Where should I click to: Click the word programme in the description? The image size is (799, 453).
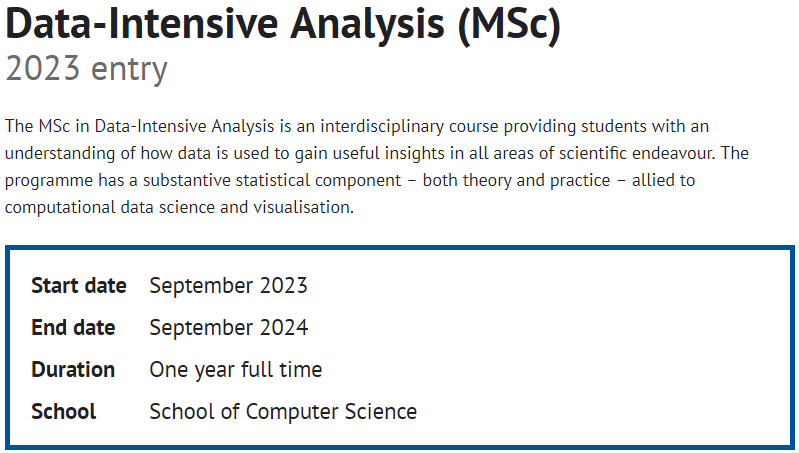(49, 181)
